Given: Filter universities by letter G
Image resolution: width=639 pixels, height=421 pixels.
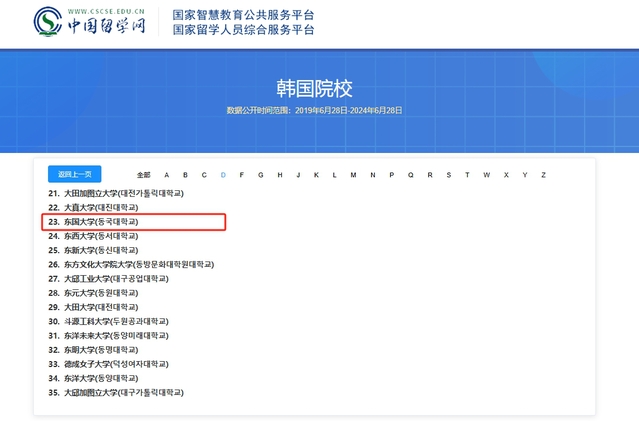Looking at the screenshot, I should pyautogui.click(x=261, y=175).
